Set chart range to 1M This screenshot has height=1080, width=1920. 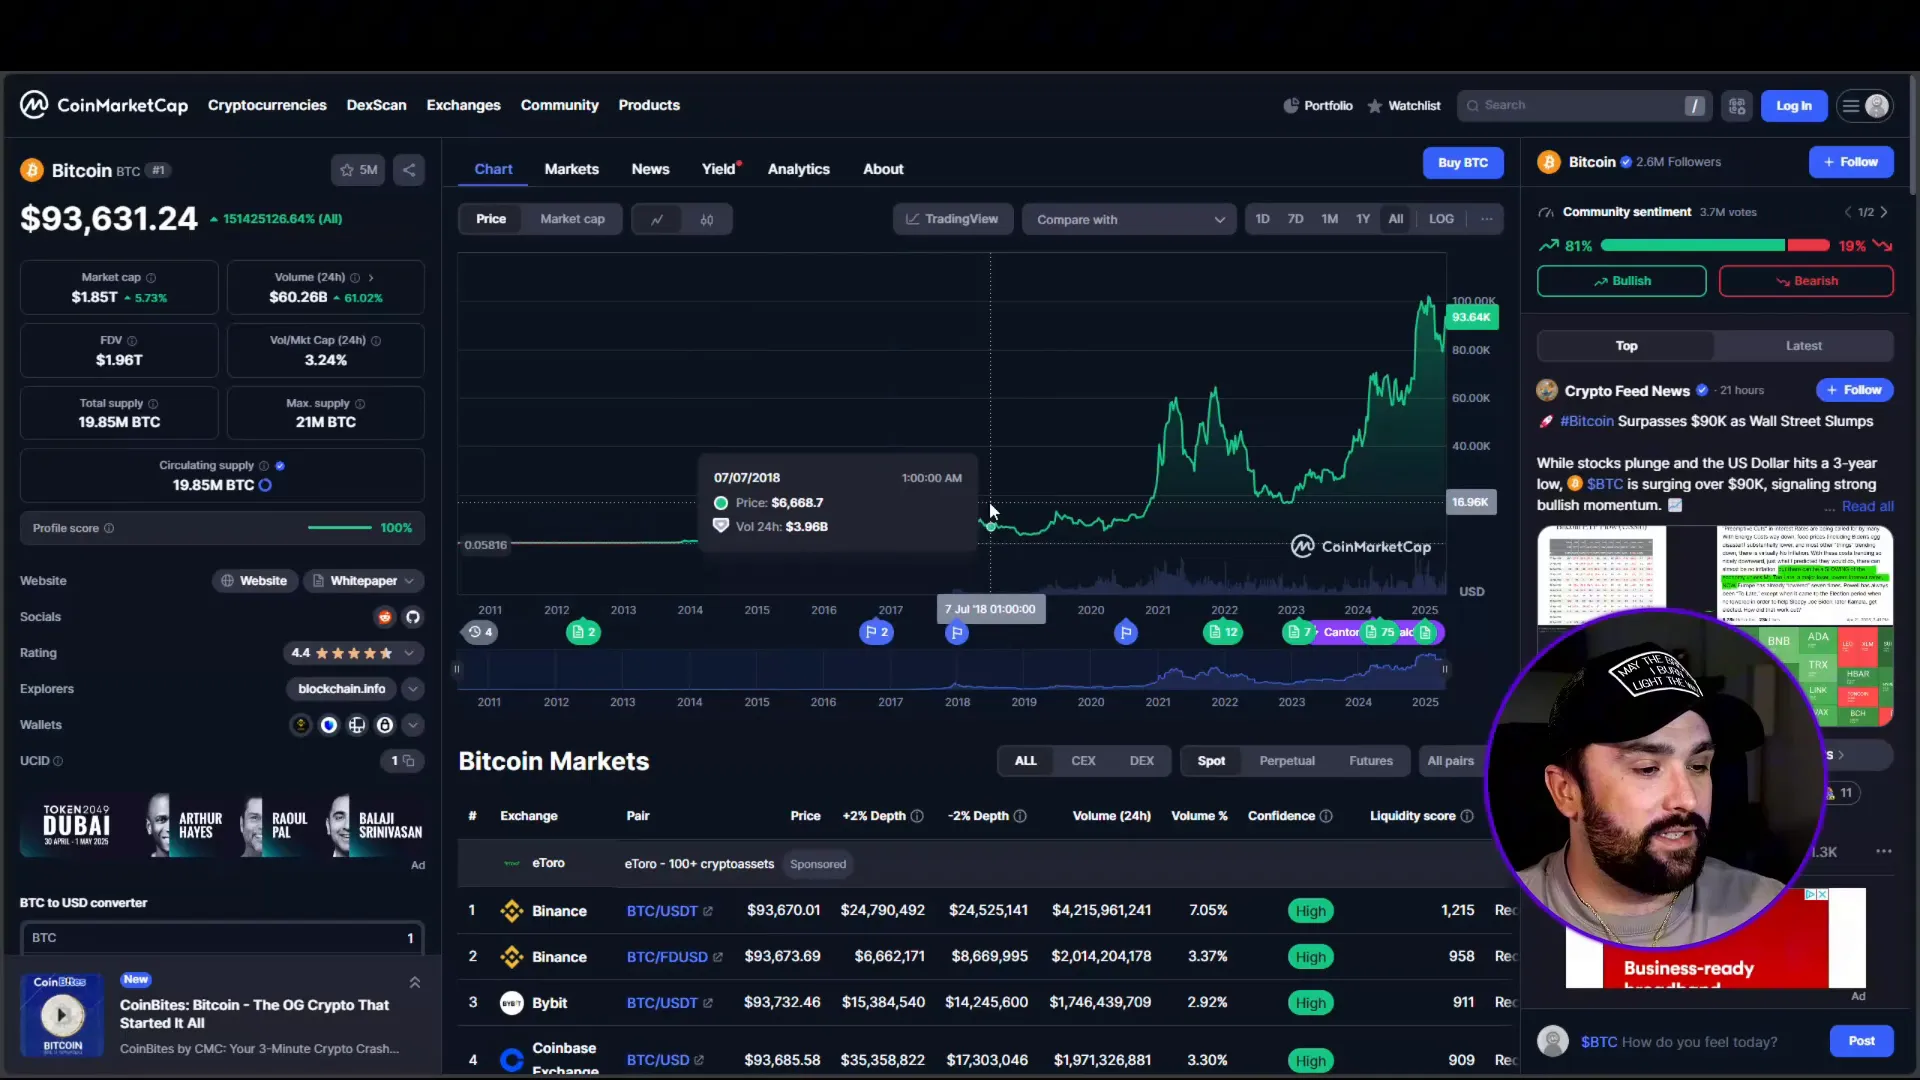(1329, 219)
